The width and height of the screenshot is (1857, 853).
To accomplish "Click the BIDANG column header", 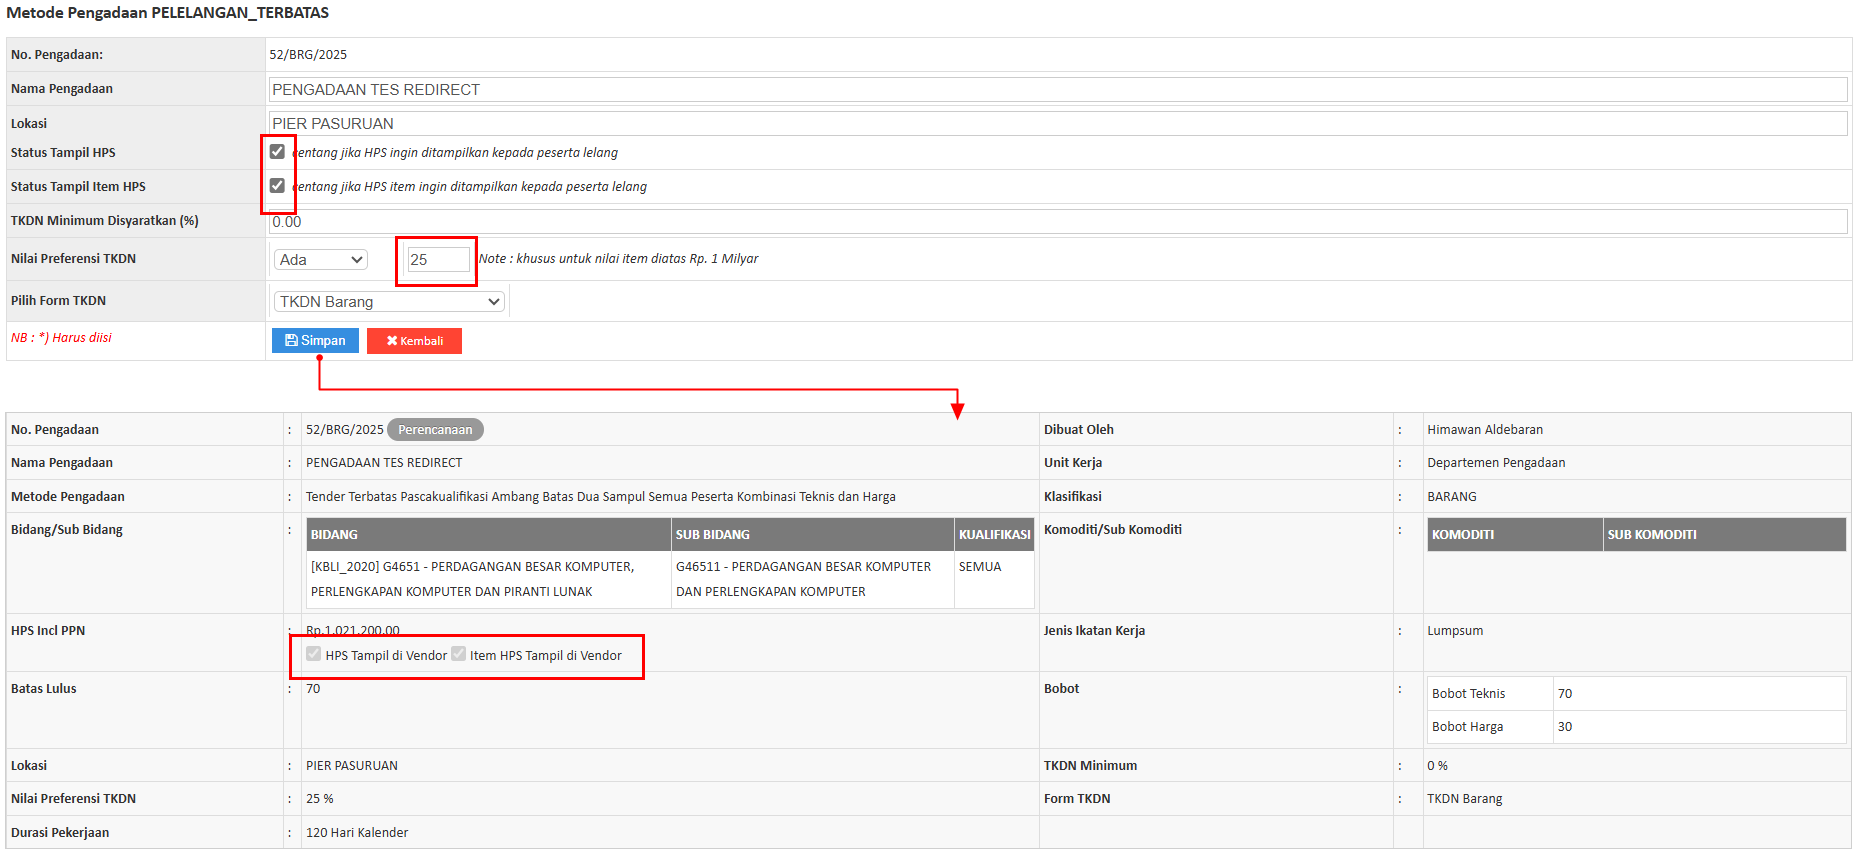I will [x=334, y=535].
